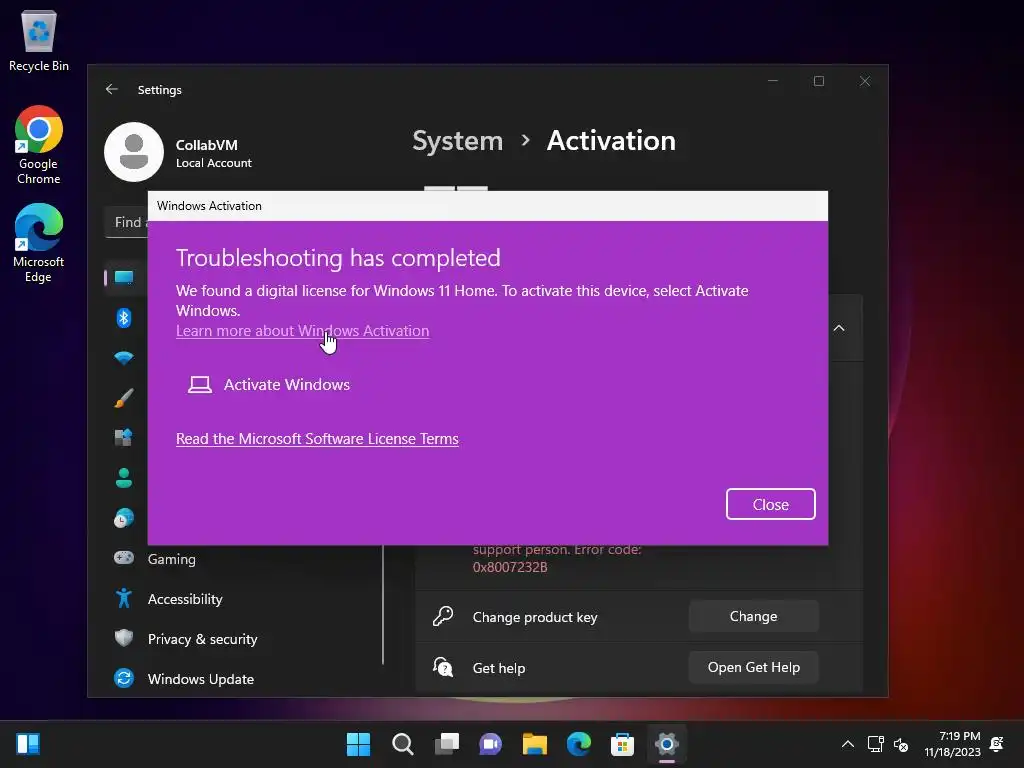Open the clock and date flyout

[x=953, y=744]
